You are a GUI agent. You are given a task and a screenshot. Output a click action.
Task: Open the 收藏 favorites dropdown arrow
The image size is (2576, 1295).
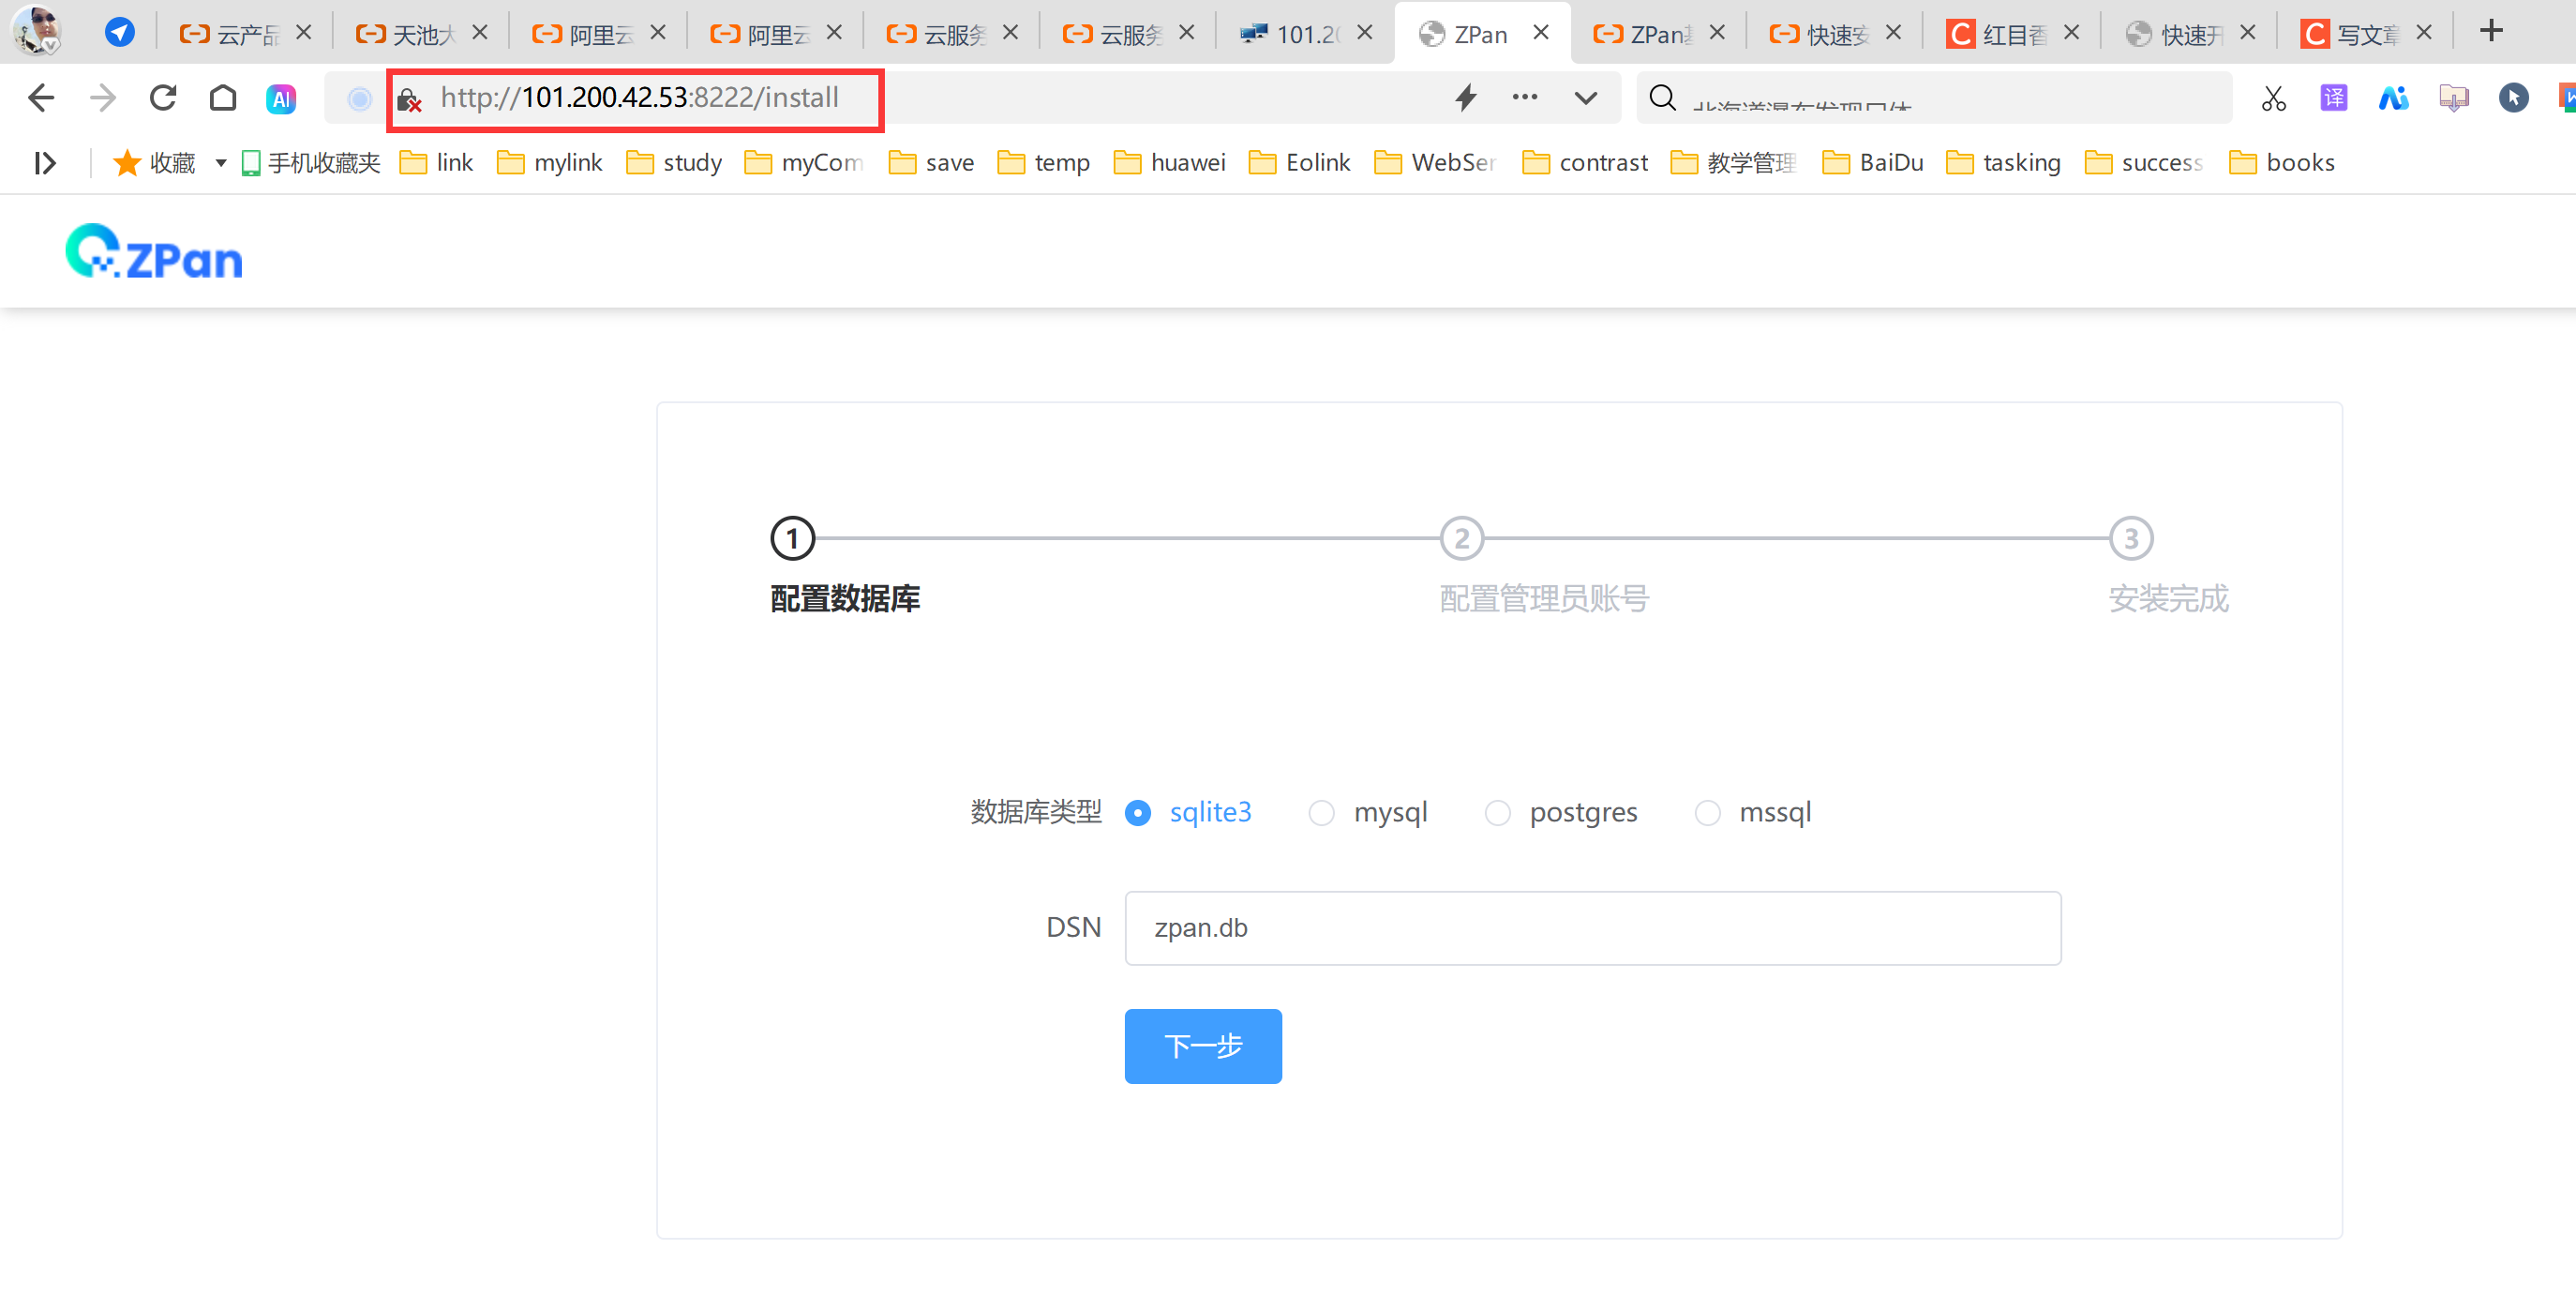pyautogui.click(x=221, y=163)
